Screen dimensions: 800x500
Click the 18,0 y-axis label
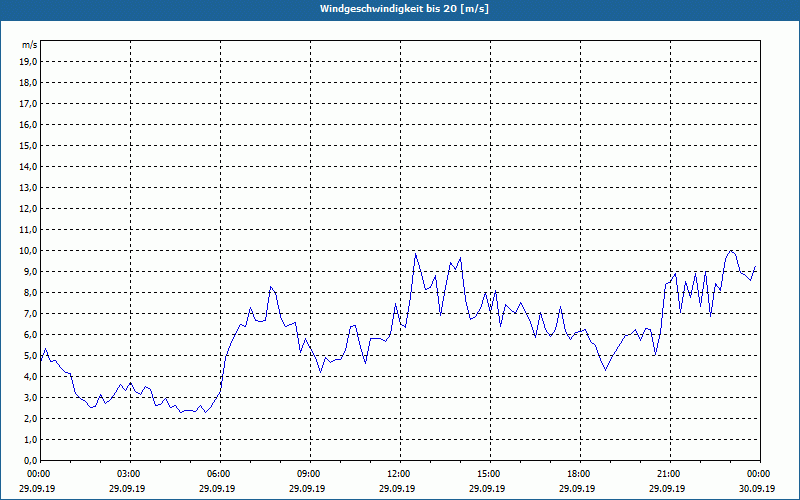click(x=28, y=83)
